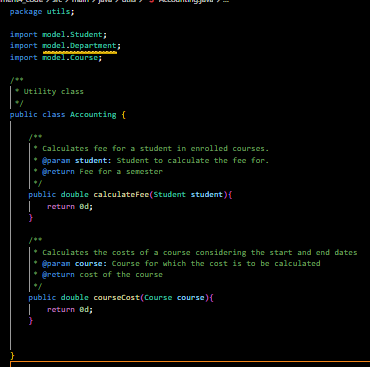Screen dimensions: 370x367
Task: Click the "Course" type in courseCost's parameters
Action: click(158, 297)
